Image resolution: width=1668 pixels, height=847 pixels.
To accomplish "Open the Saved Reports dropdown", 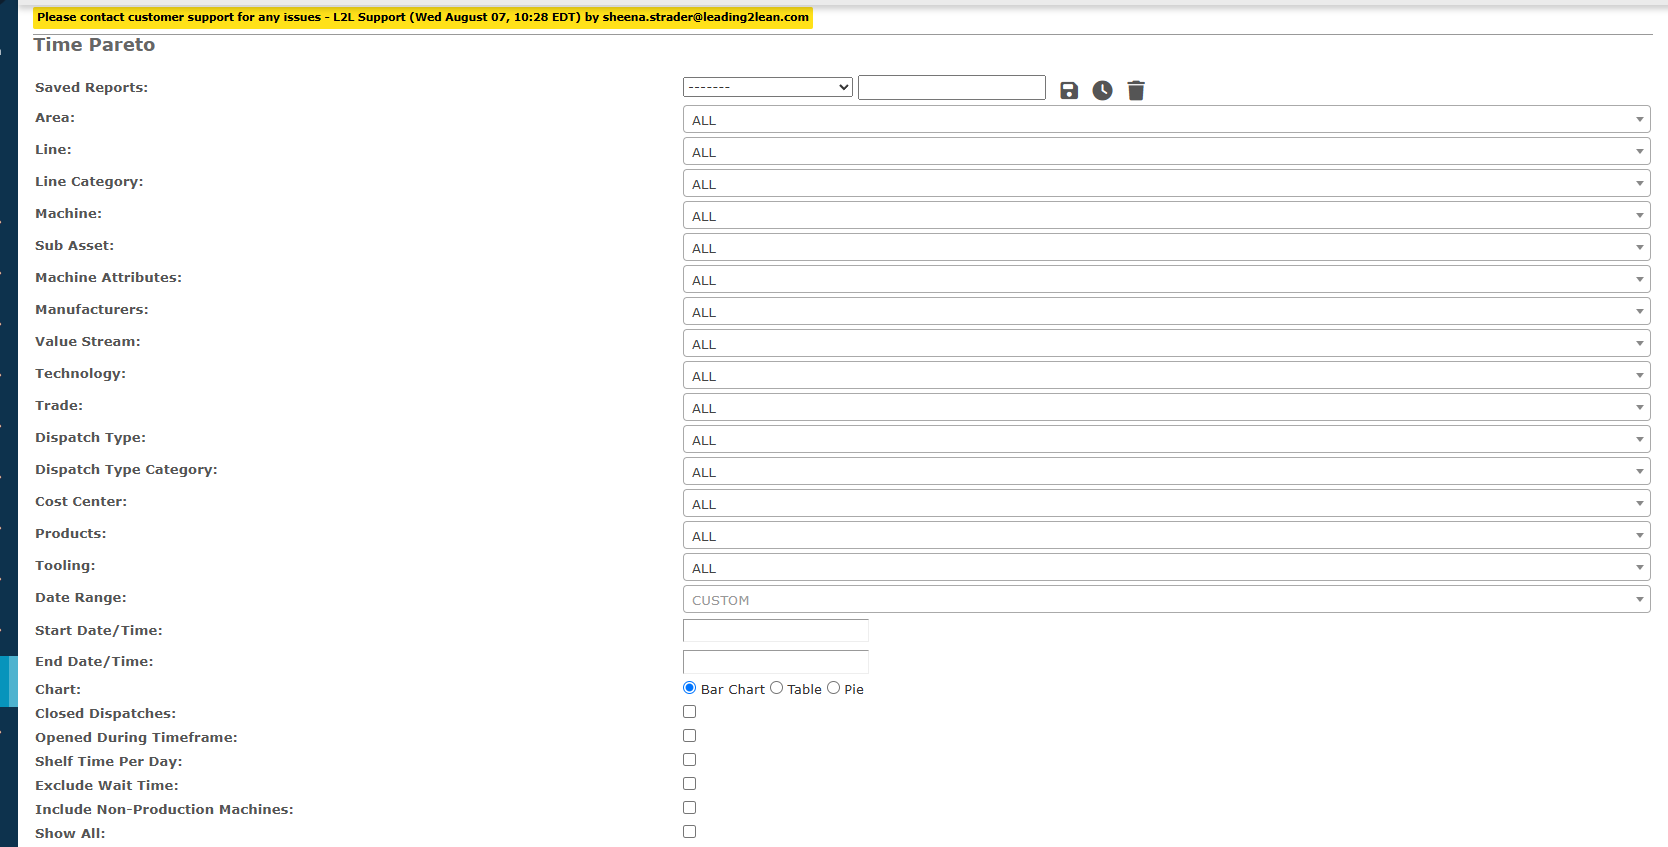I will click(768, 87).
